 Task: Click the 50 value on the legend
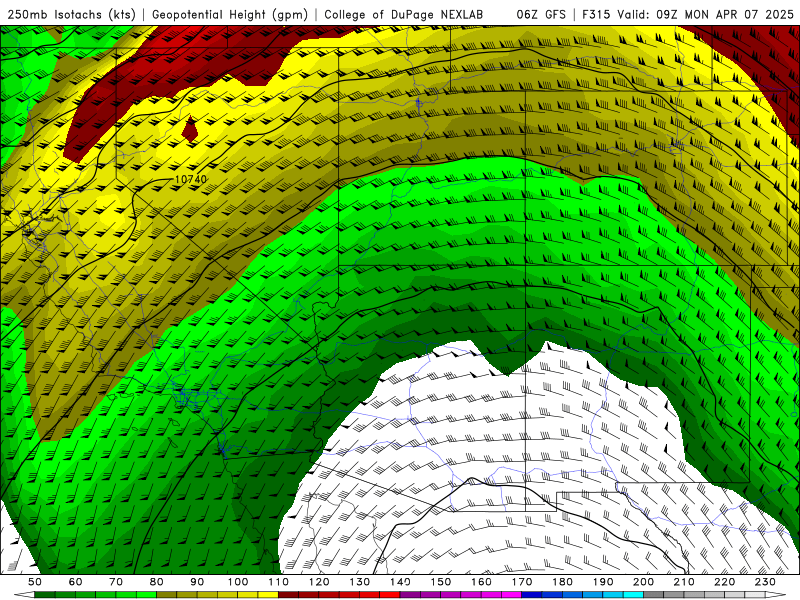pos(35,582)
